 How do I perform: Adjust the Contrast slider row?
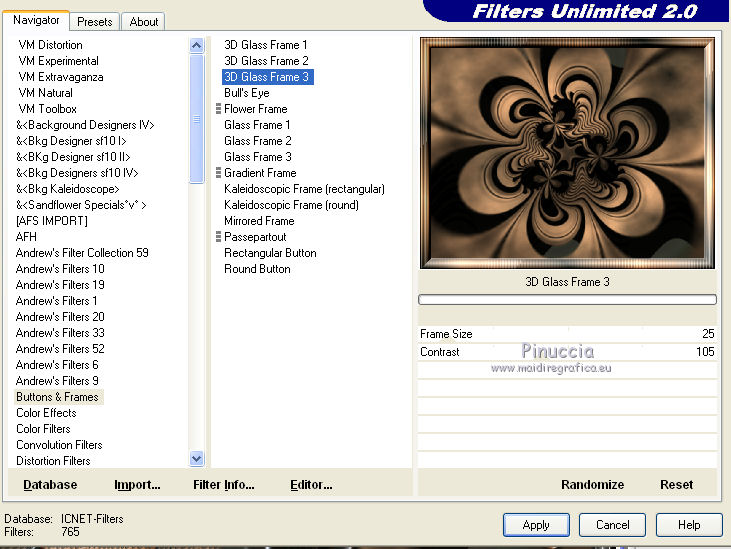coord(567,352)
